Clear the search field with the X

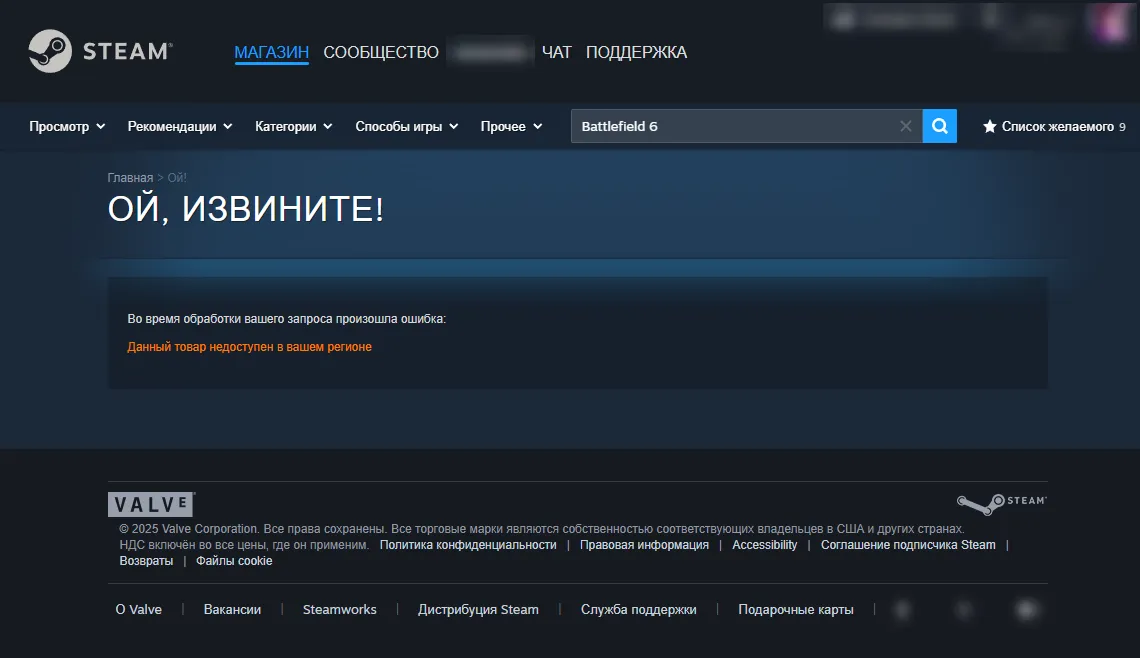coord(905,126)
